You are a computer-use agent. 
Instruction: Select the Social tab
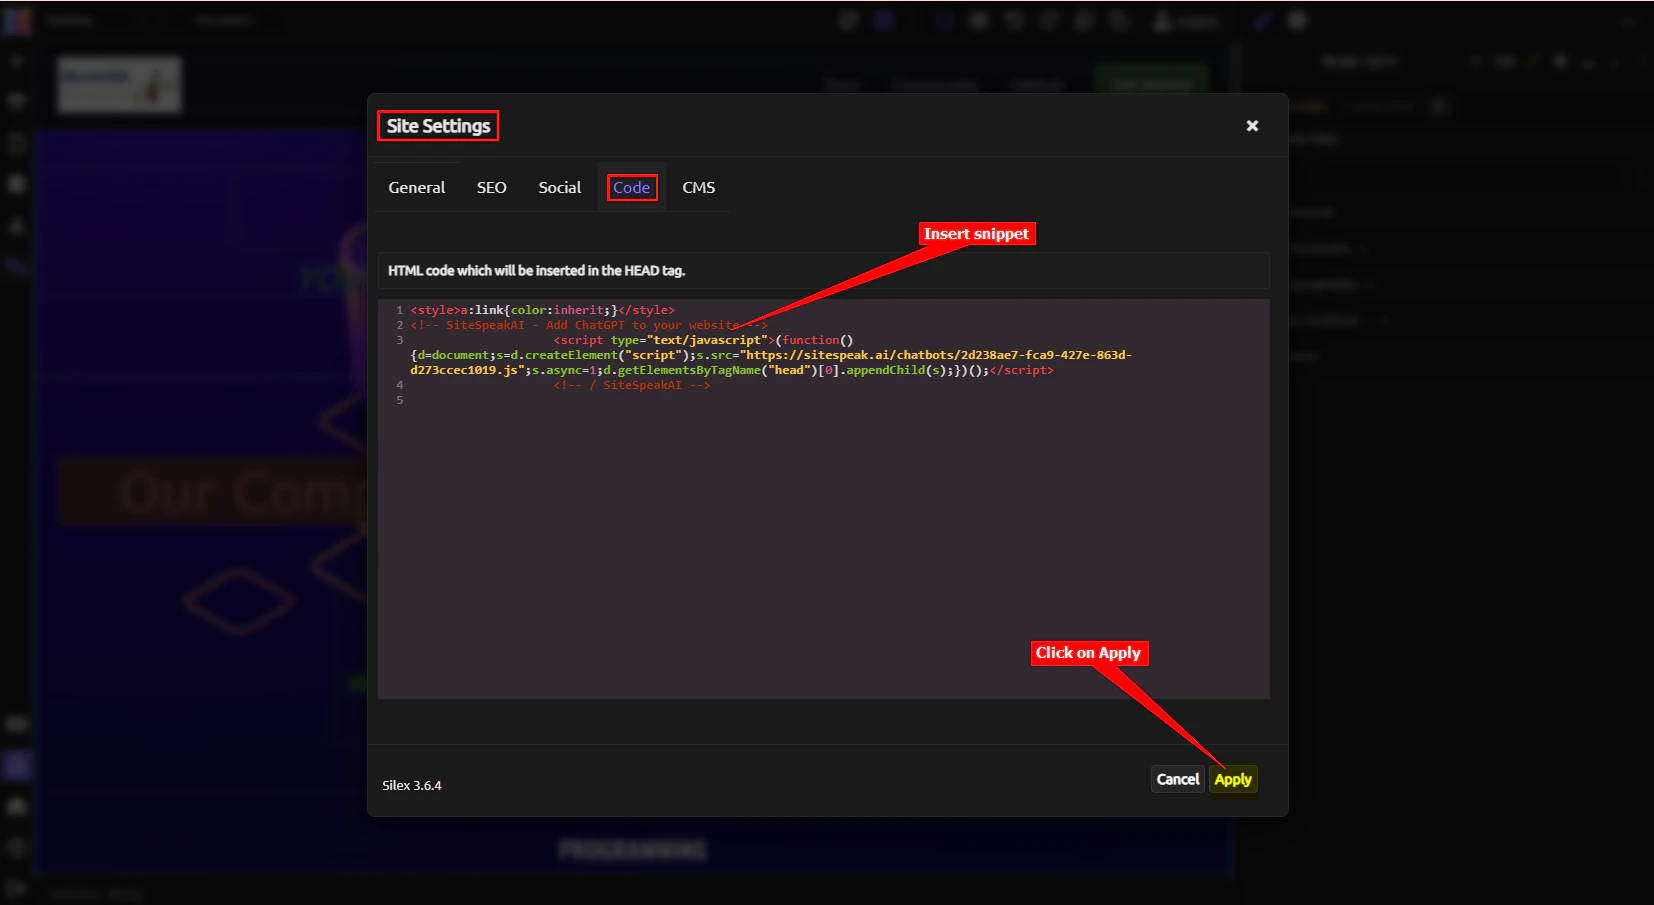point(559,187)
